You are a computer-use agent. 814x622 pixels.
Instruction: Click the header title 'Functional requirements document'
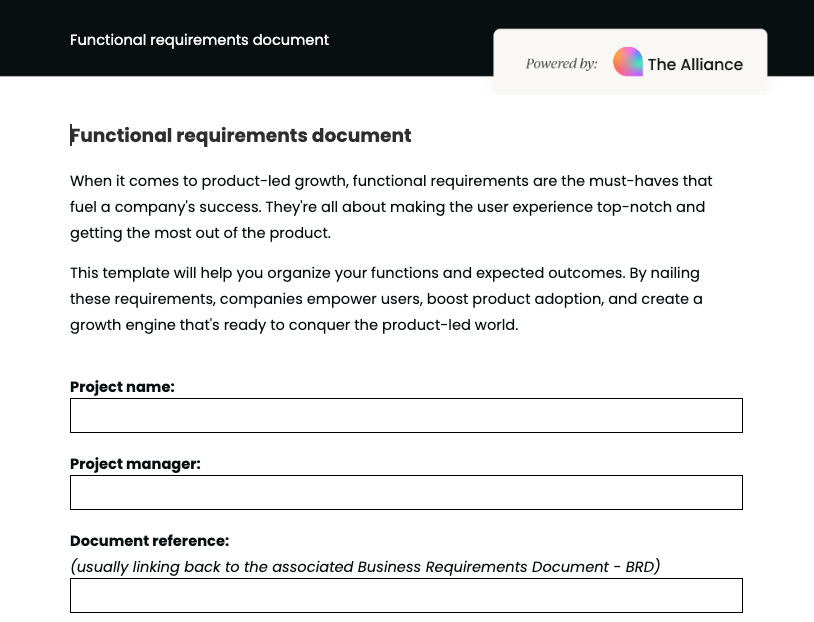click(199, 40)
